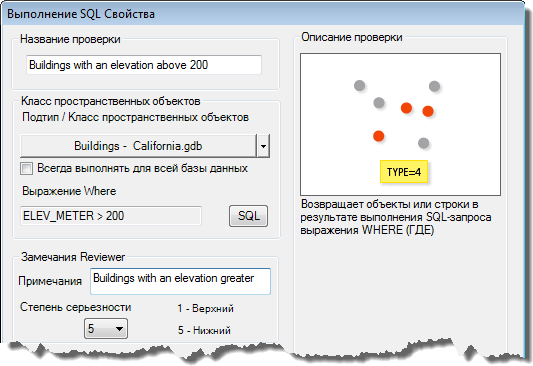Viewport: 533px width, 366px height.
Task: Click the 'Выражение Where' label
Action: coord(69,191)
